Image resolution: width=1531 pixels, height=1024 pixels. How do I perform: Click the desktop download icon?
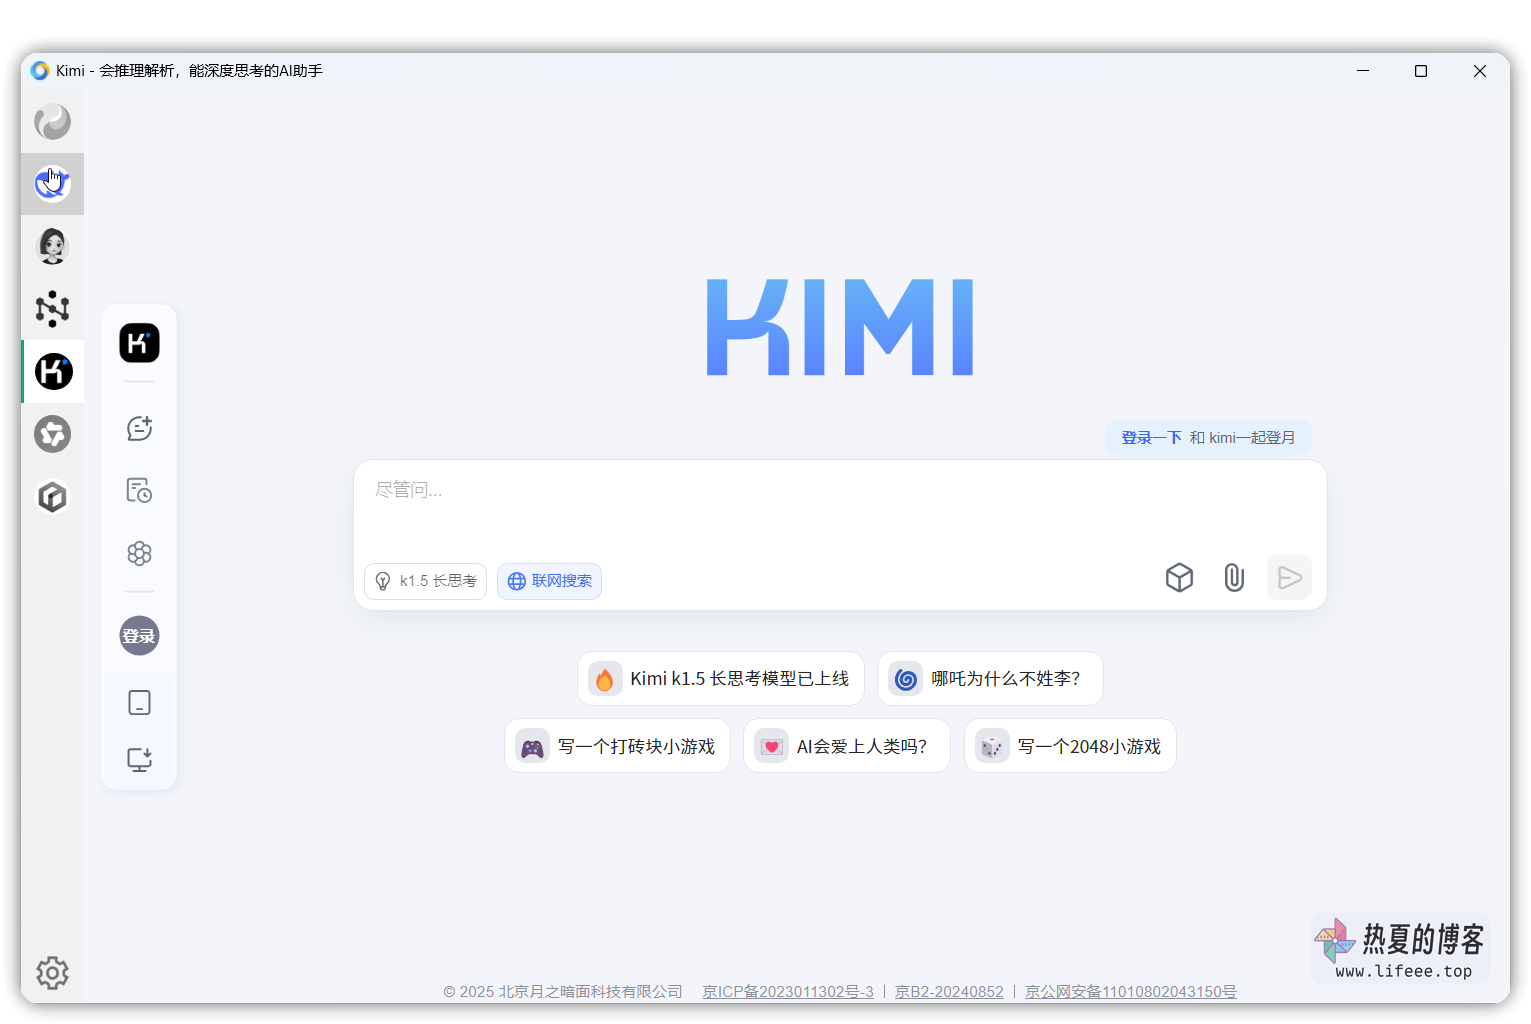(139, 760)
